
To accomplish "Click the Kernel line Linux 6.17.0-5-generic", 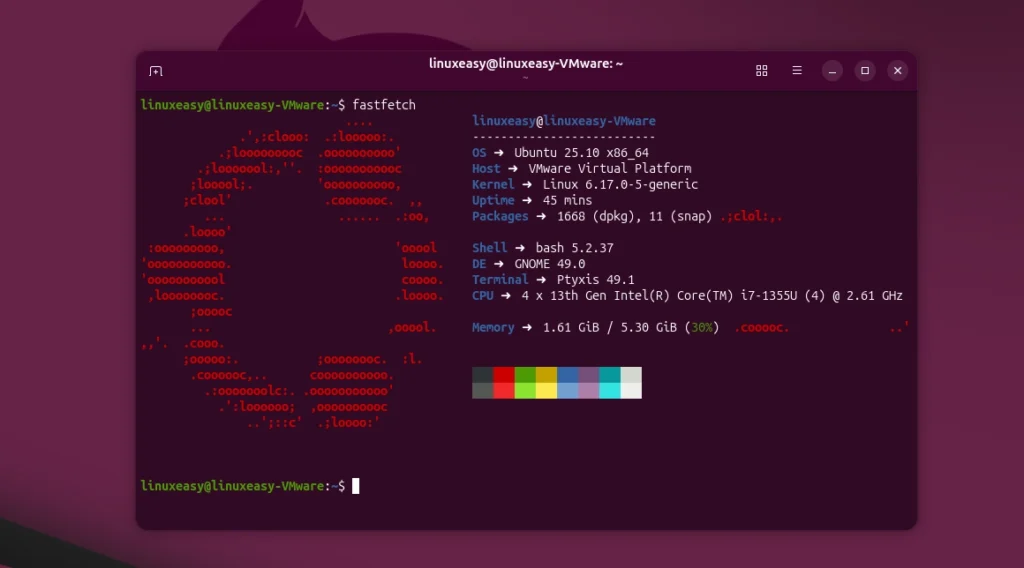I will click(585, 184).
